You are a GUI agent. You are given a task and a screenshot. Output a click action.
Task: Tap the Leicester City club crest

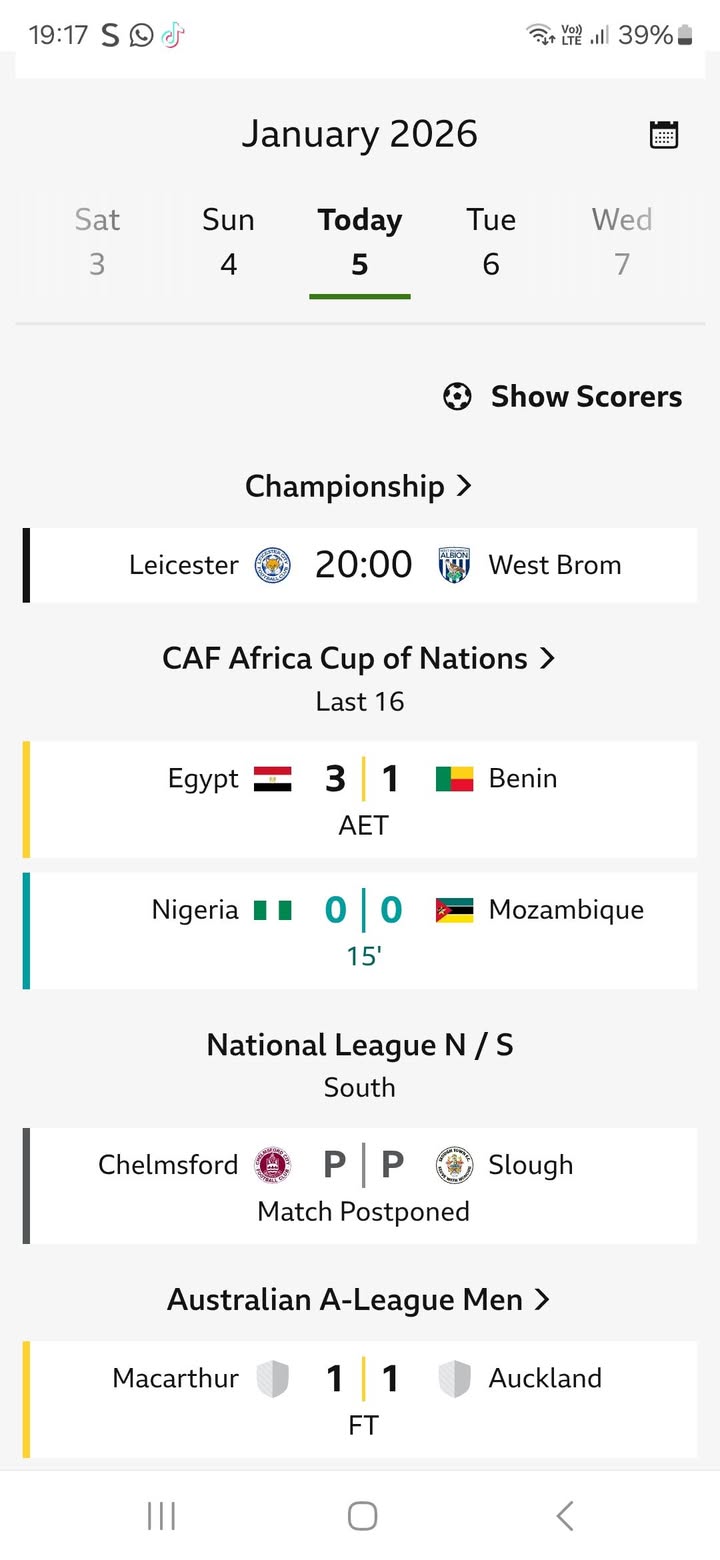coord(272,565)
